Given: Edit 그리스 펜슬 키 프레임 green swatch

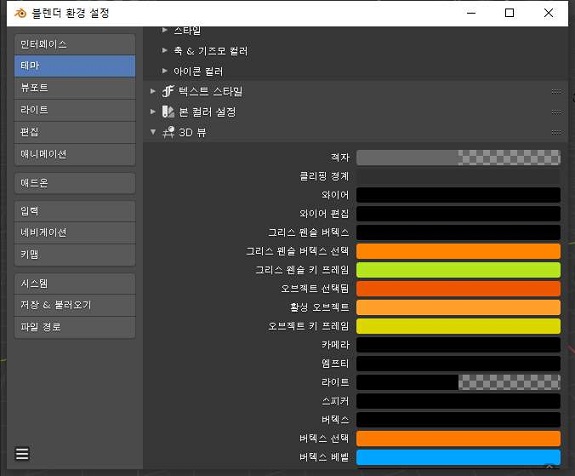Looking at the screenshot, I should click(x=458, y=270).
